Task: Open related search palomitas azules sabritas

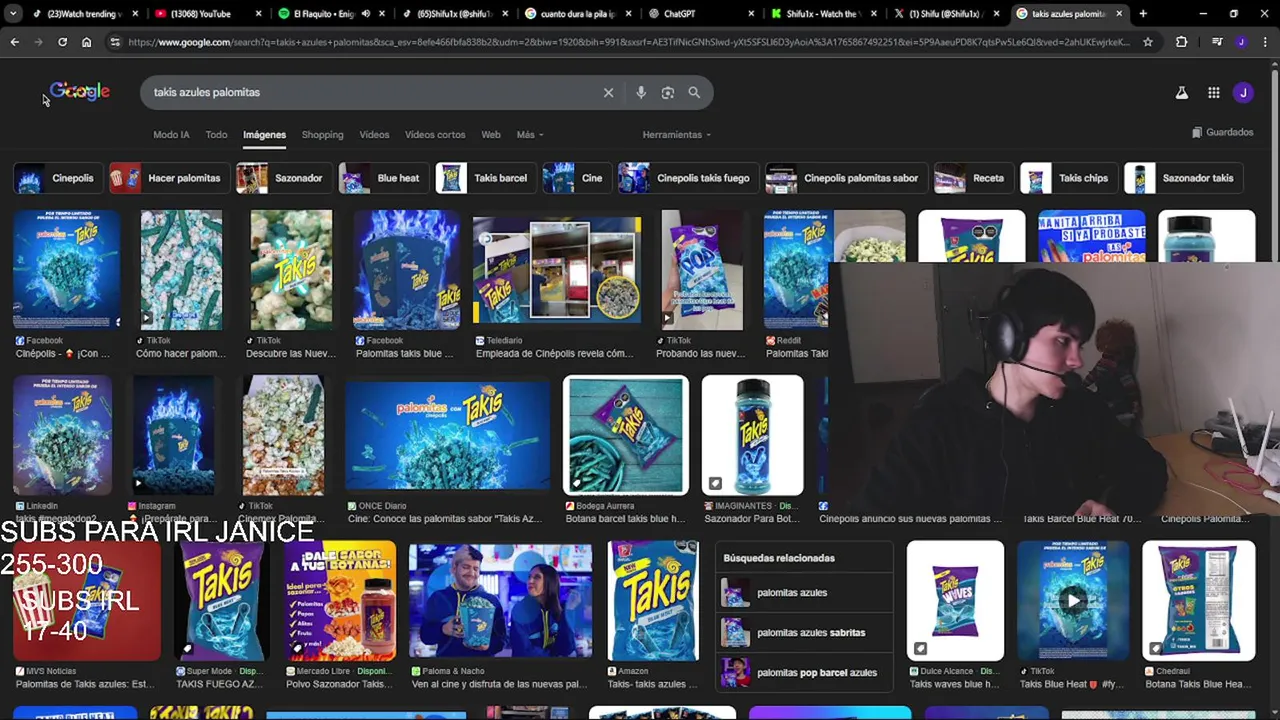Action: [x=804, y=632]
